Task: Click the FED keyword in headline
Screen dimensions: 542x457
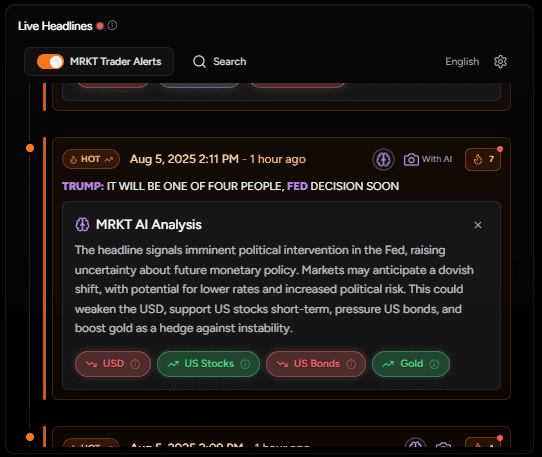Action: click(297, 186)
